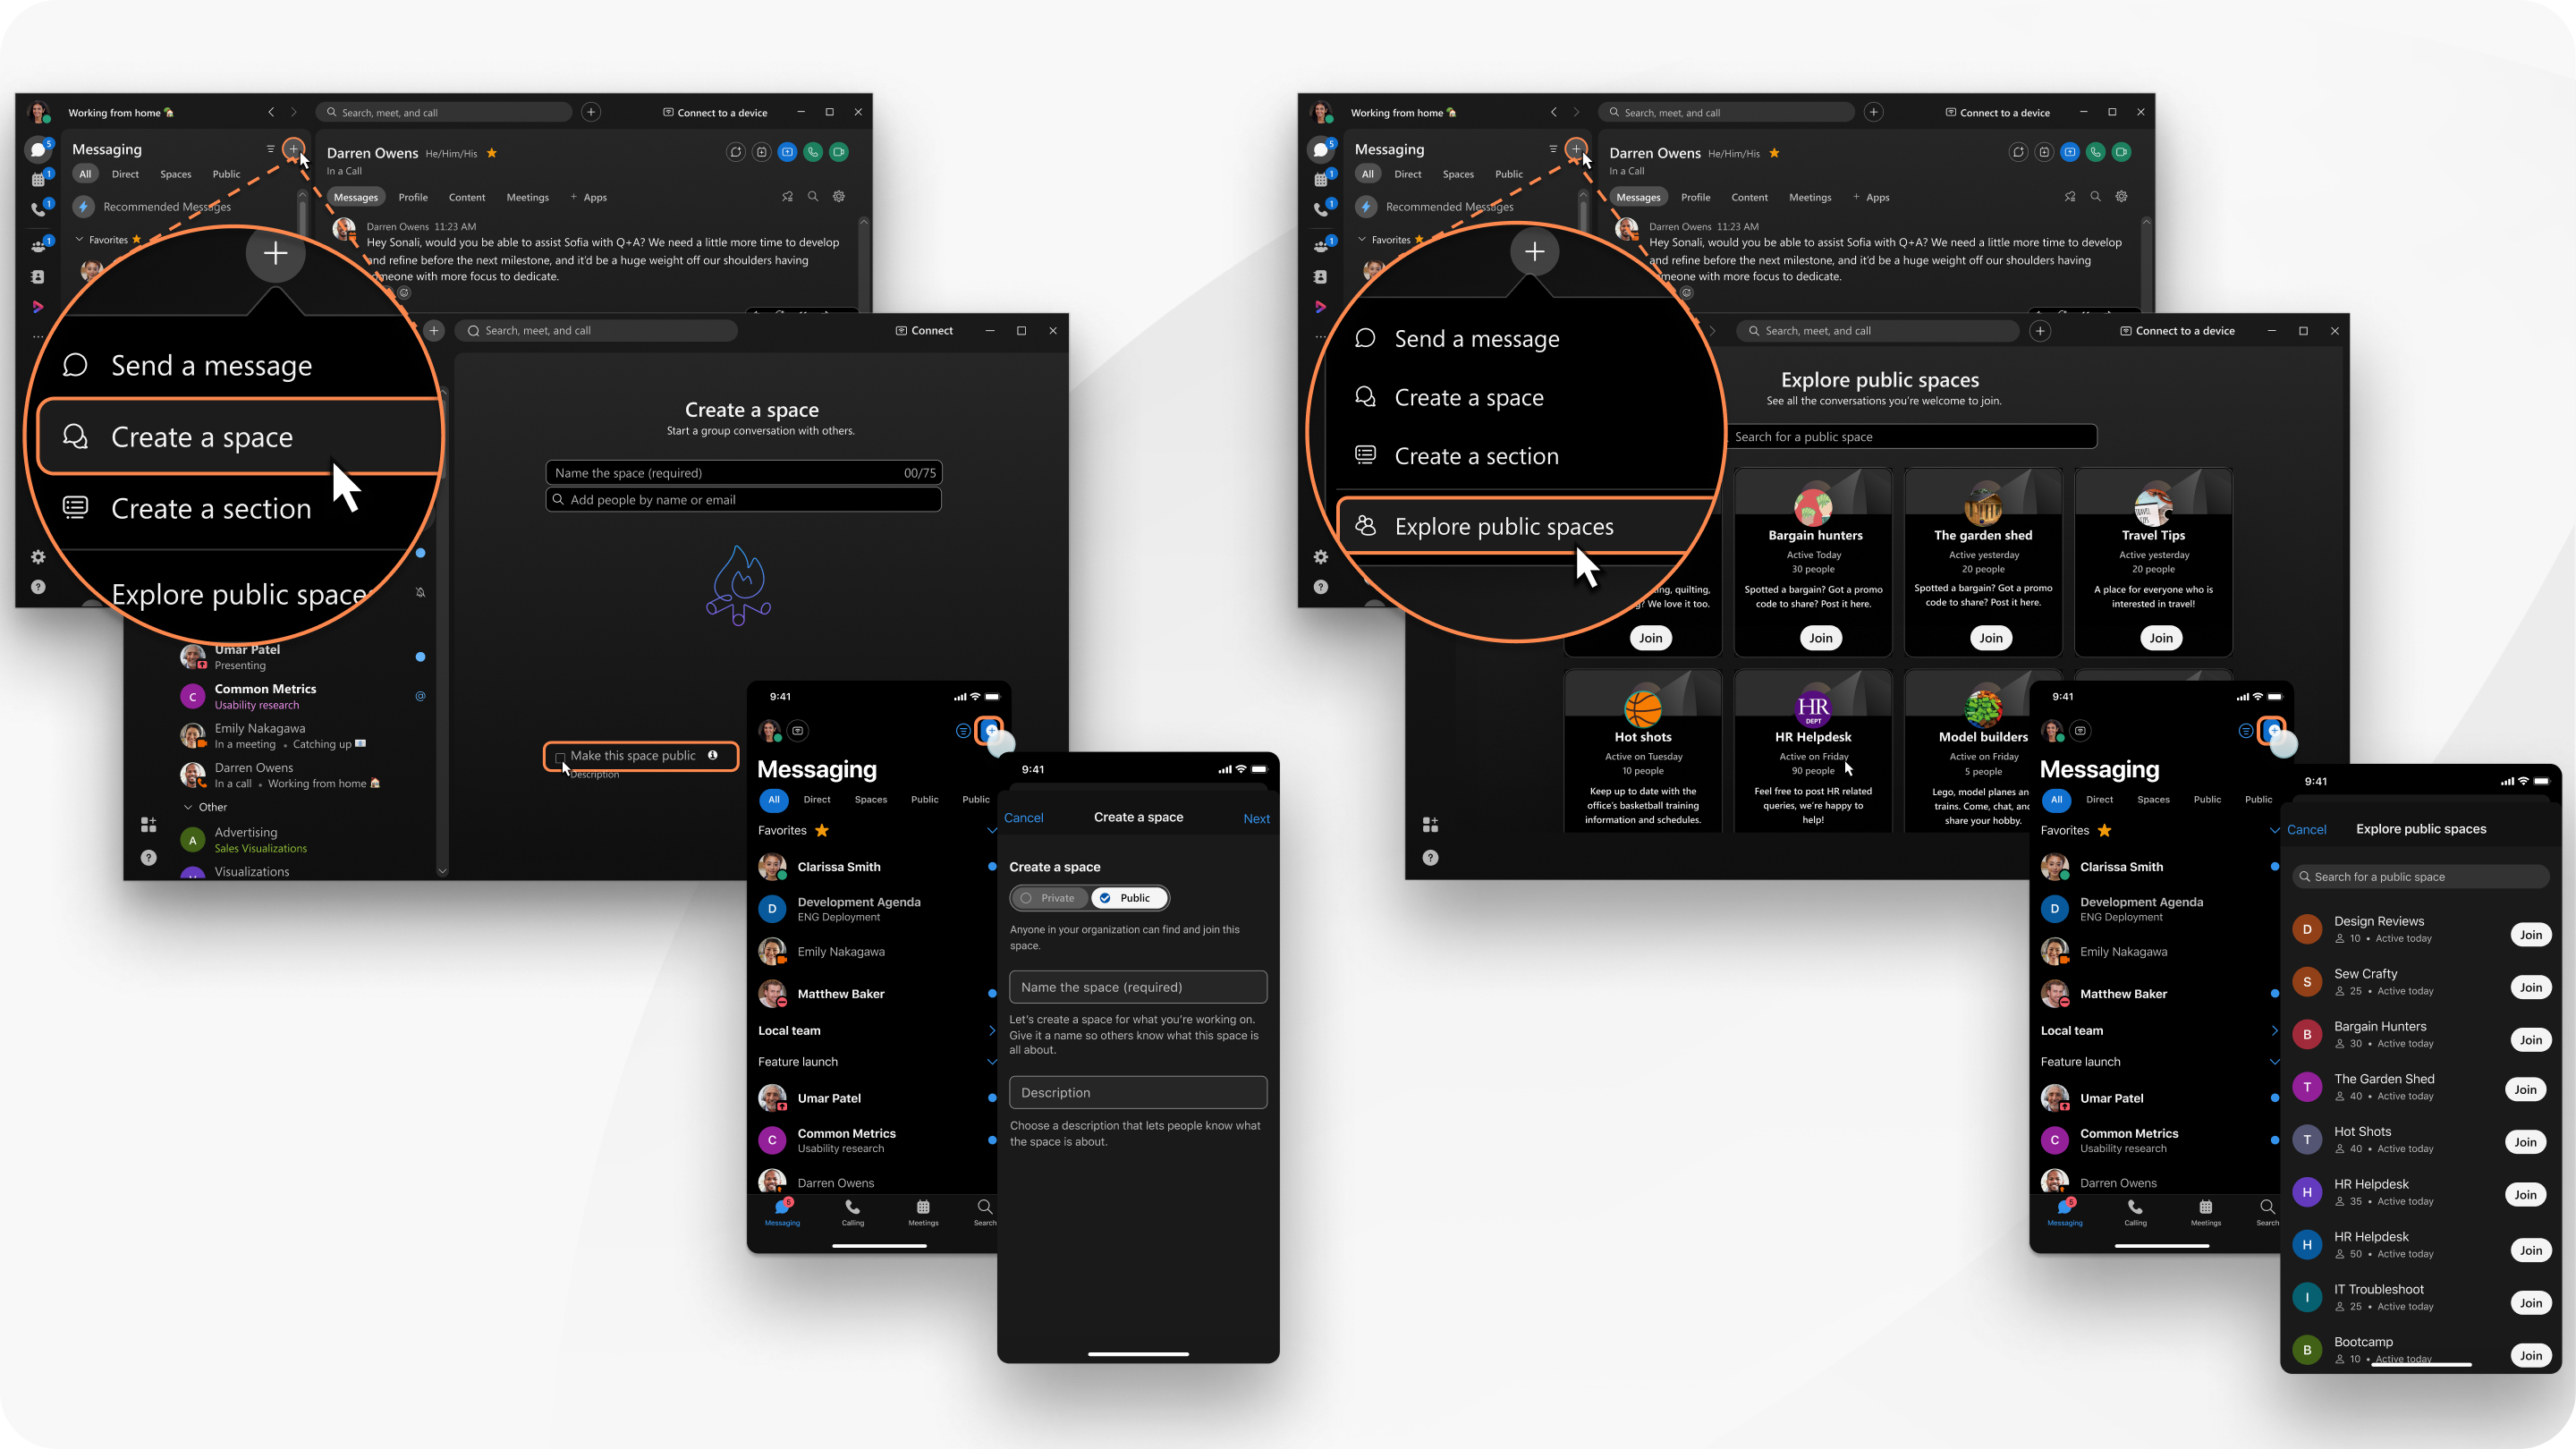Toggle Make this space public switch

click(559, 756)
